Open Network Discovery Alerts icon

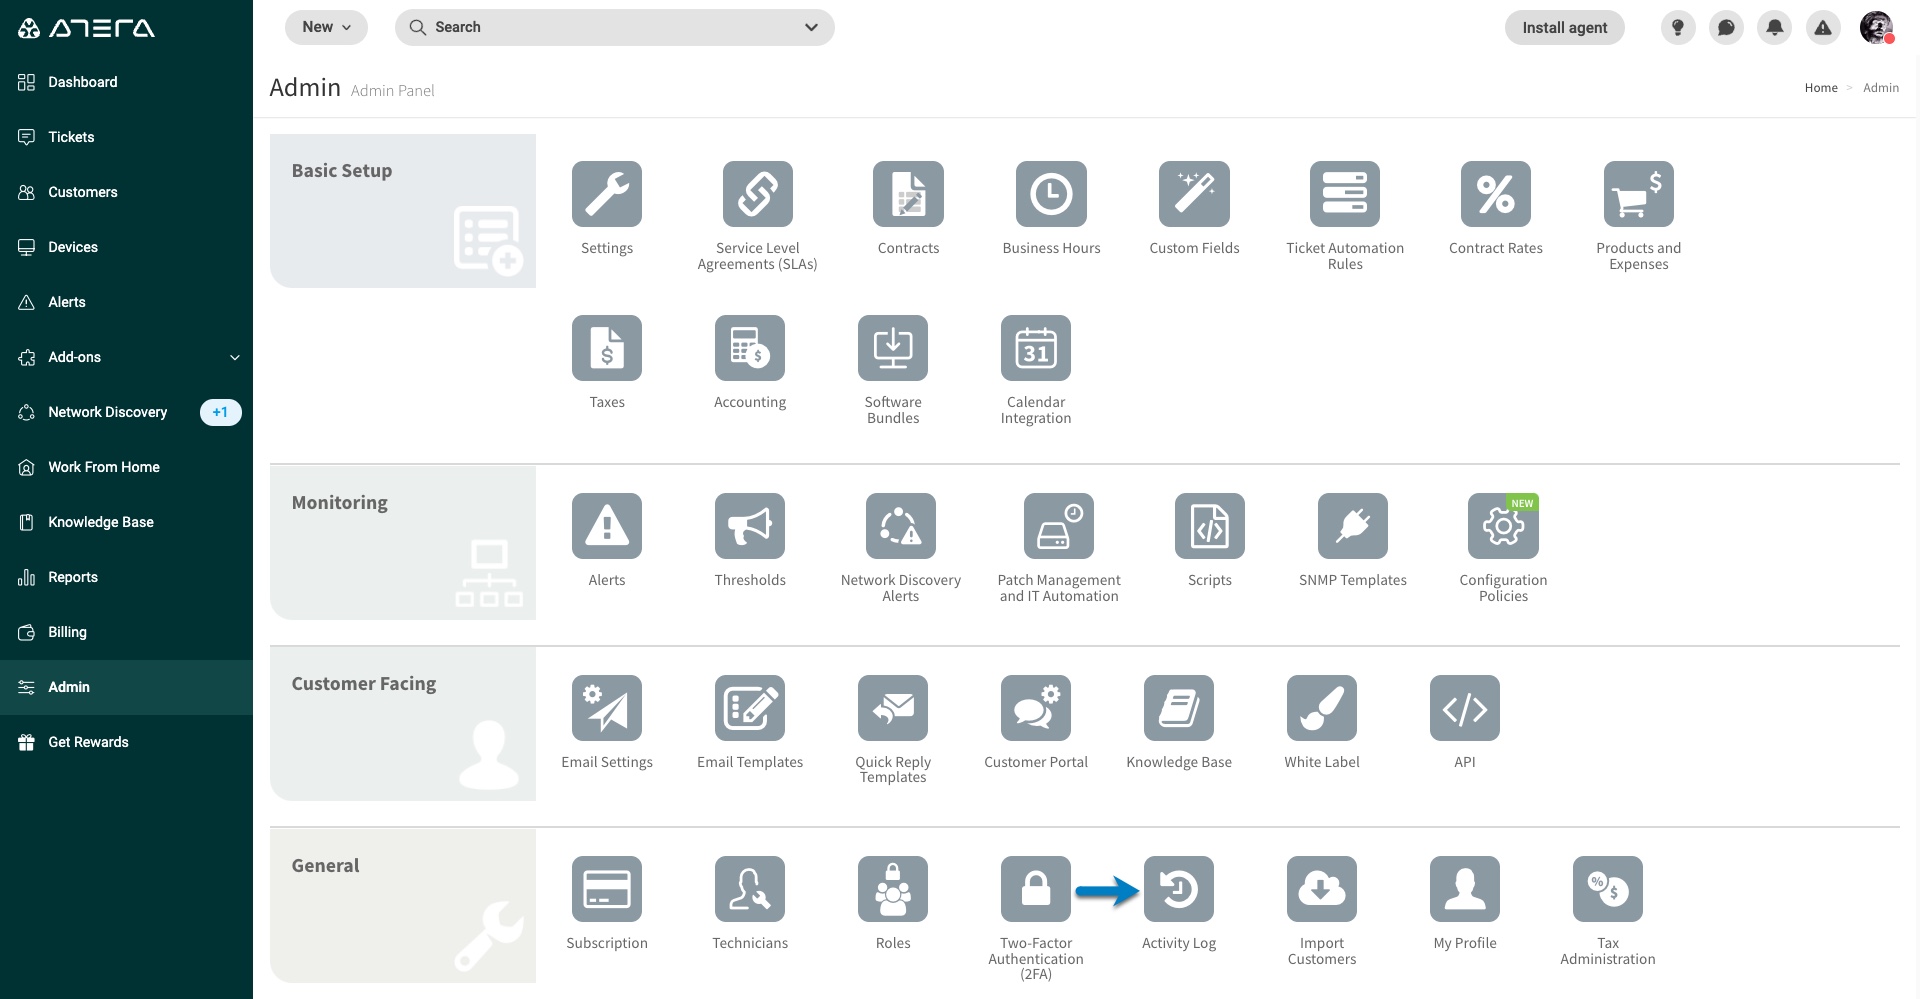[x=901, y=526]
